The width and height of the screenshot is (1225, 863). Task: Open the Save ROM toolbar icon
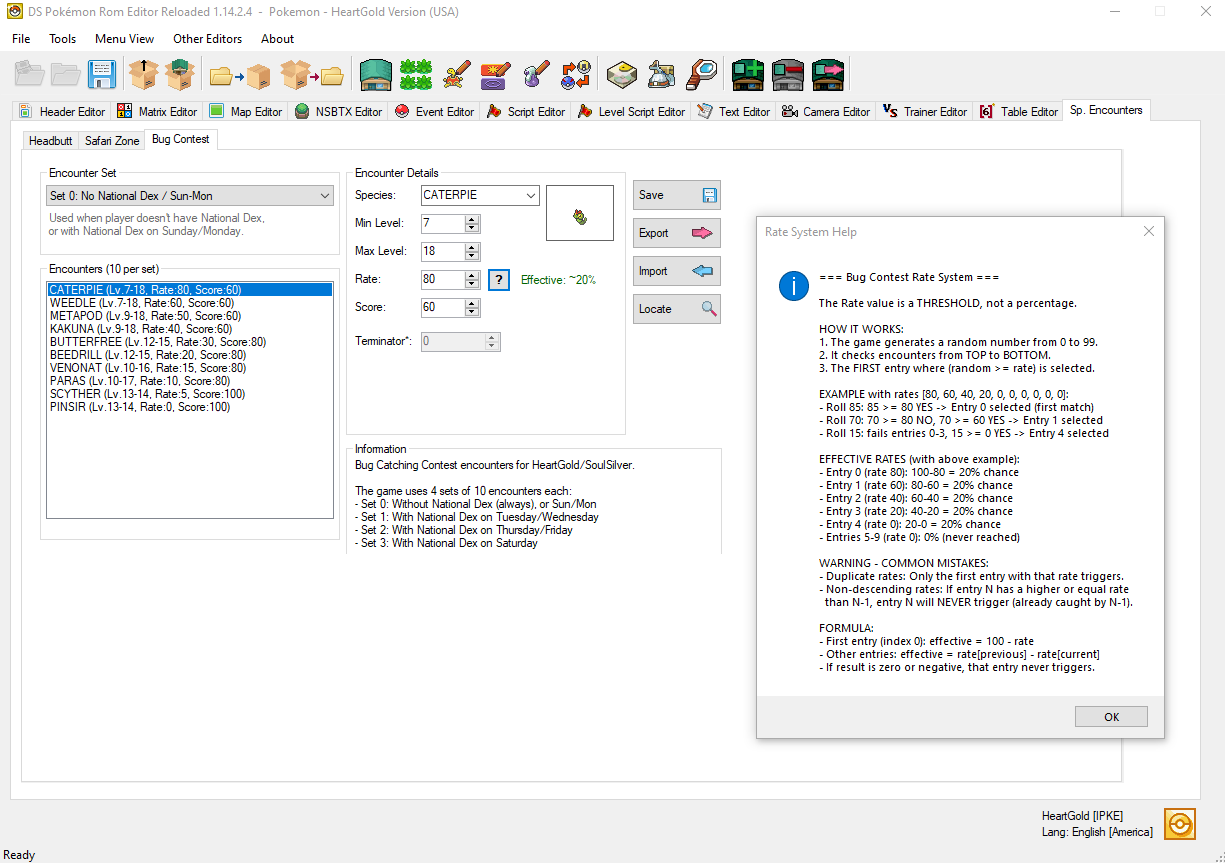(x=100, y=74)
